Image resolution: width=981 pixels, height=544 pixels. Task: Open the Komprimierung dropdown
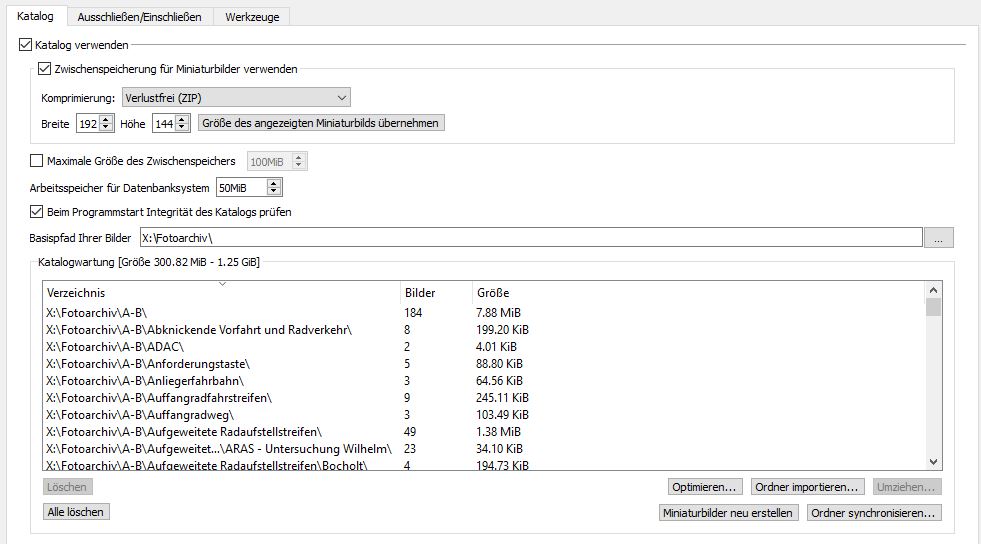(235, 97)
